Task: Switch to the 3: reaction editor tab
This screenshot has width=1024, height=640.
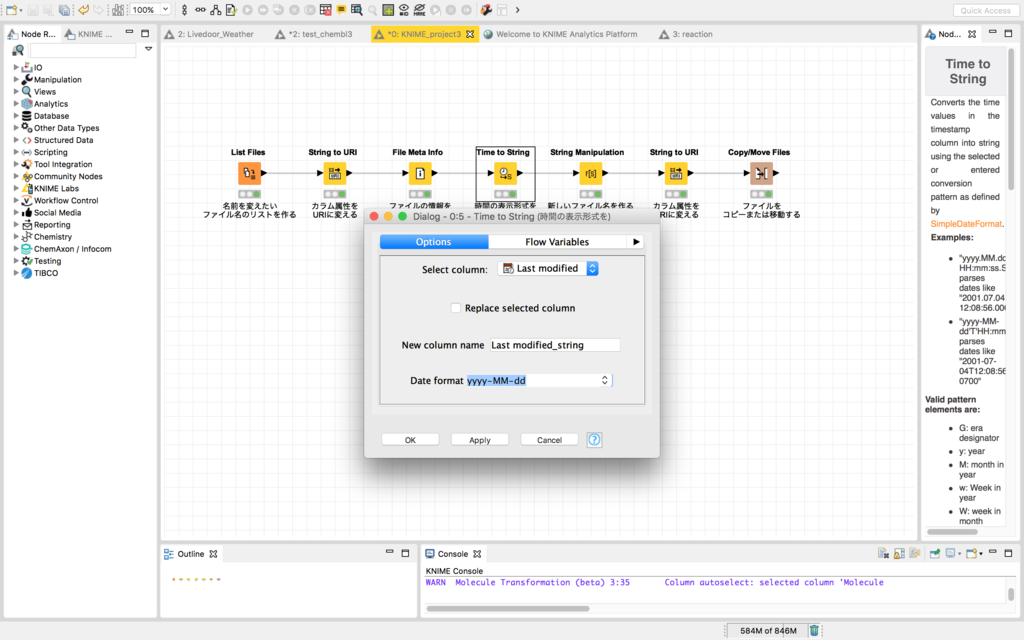Action: point(686,34)
